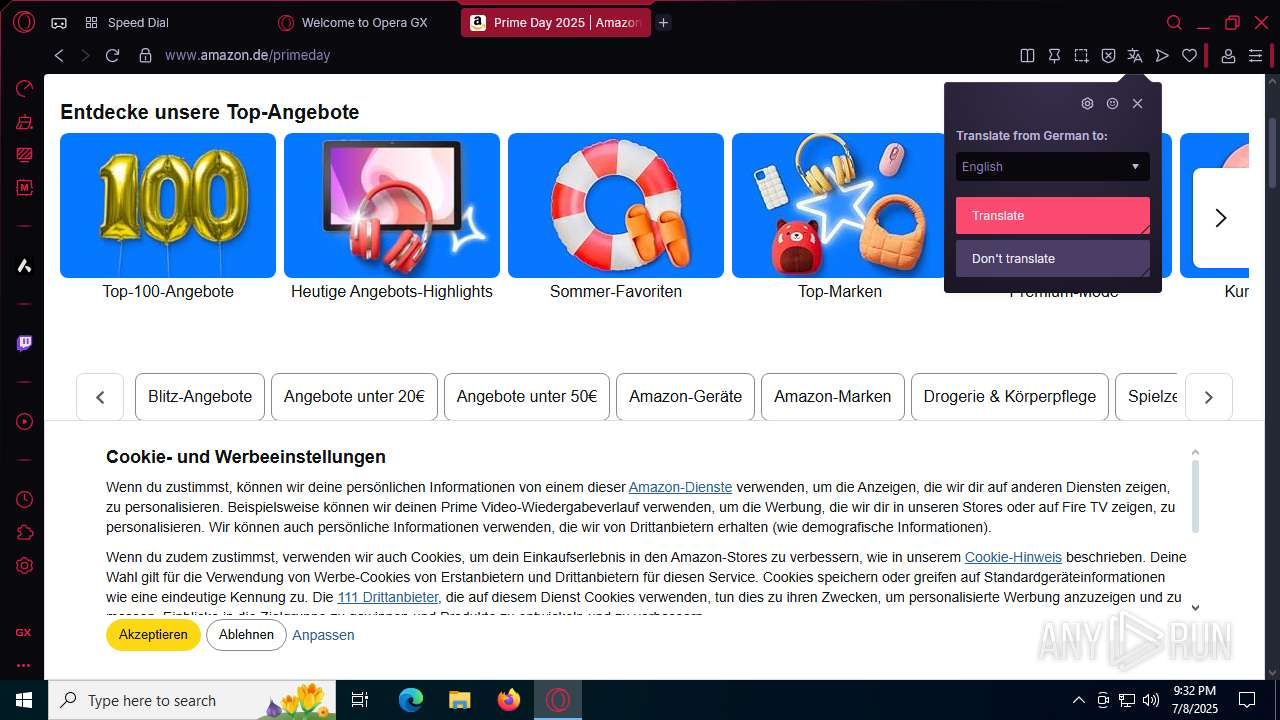
Task: Open GX Cleaner in sidebar
Action: 24,122
